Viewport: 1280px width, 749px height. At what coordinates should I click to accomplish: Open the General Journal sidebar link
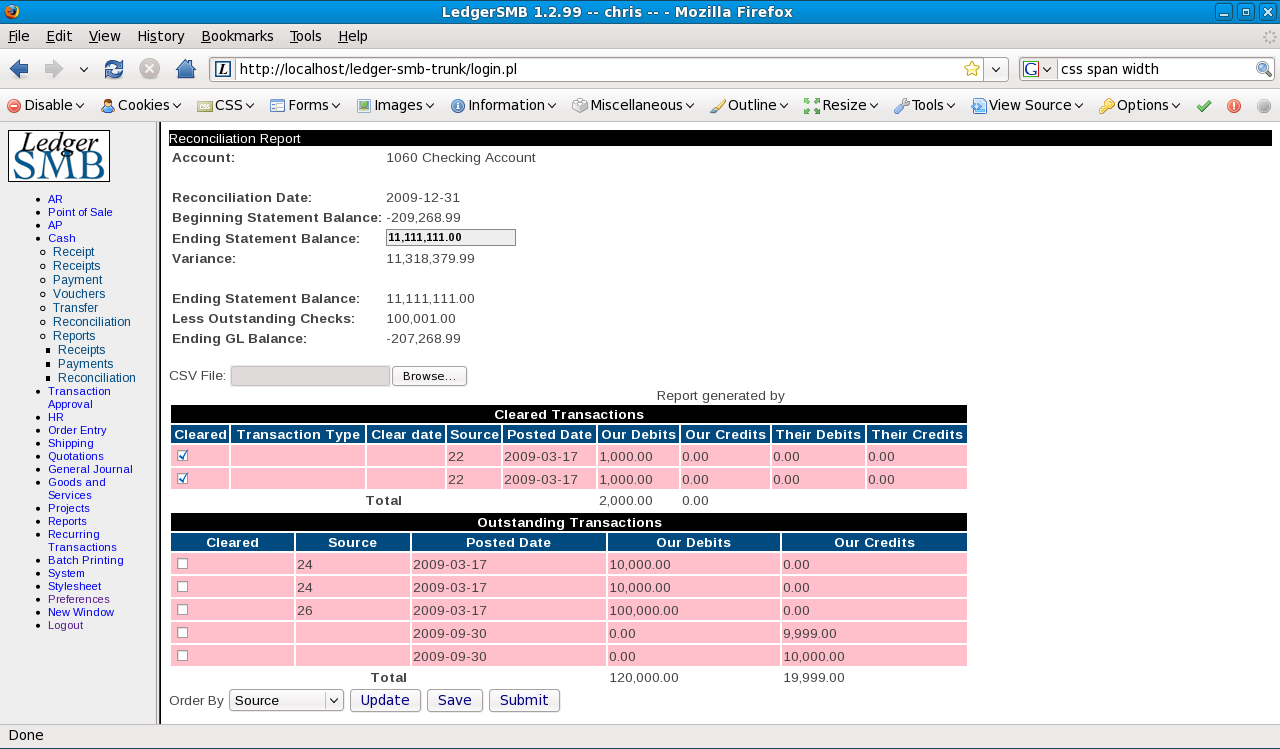click(x=90, y=469)
